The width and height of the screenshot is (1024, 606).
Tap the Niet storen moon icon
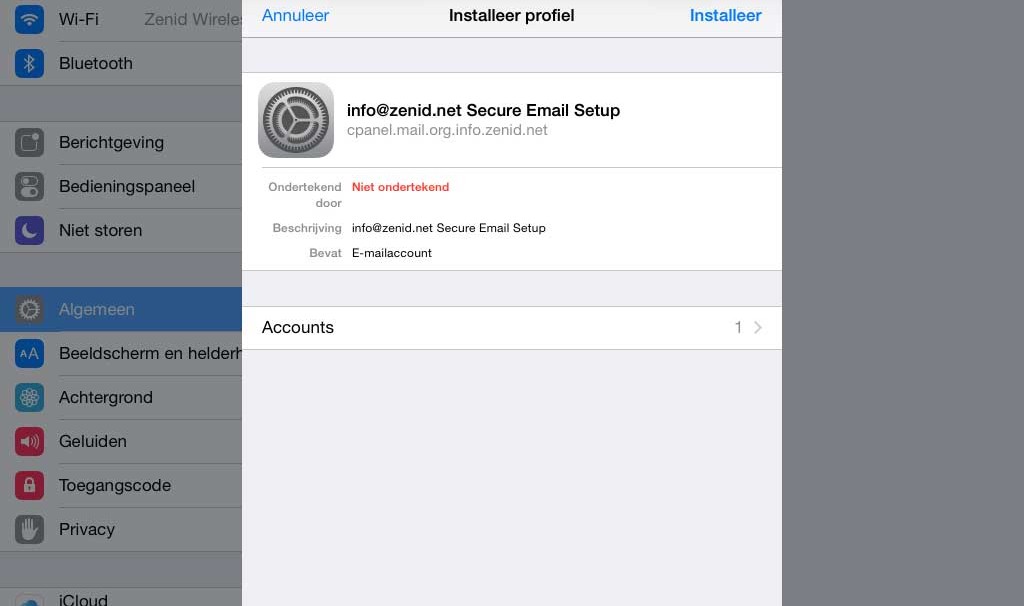pos(29,231)
